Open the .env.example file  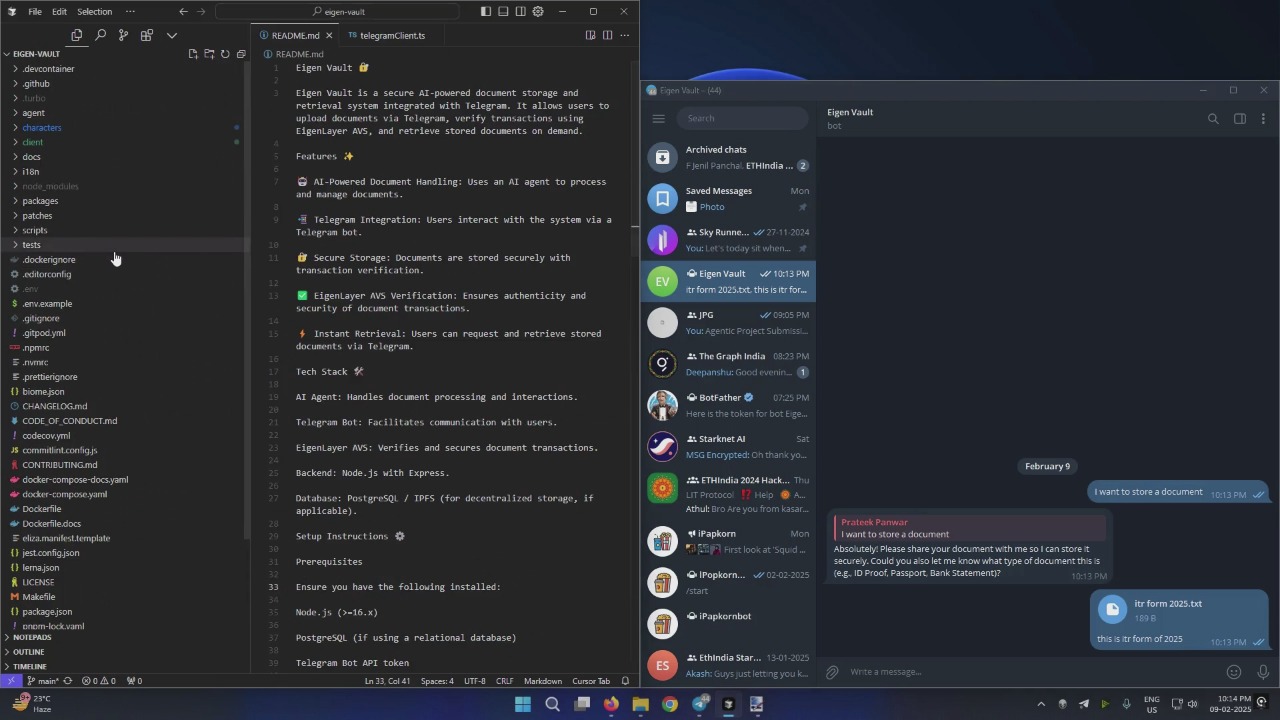tap(47, 304)
